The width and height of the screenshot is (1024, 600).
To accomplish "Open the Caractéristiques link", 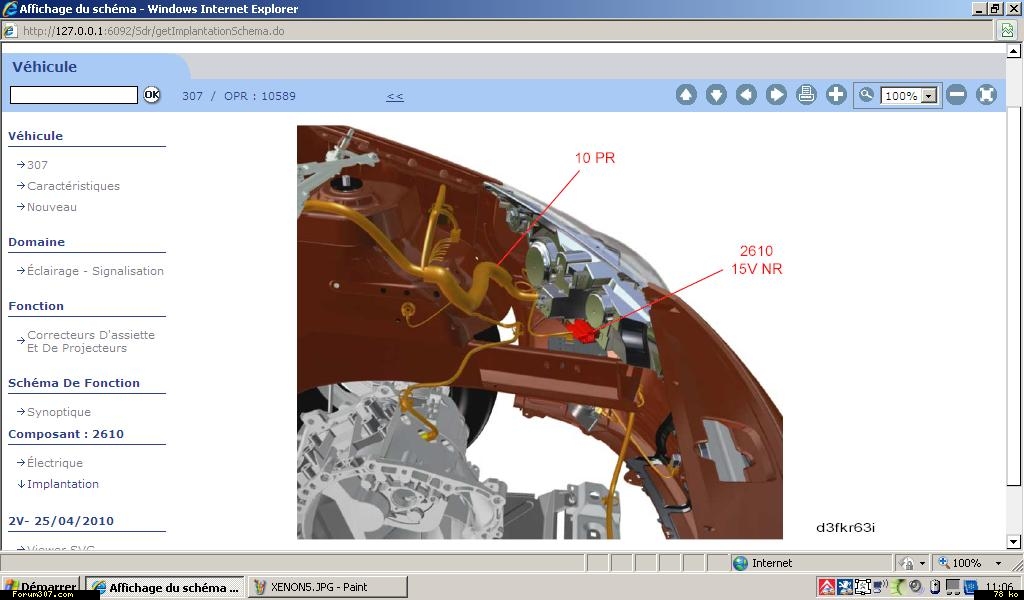I will (73, 186).
